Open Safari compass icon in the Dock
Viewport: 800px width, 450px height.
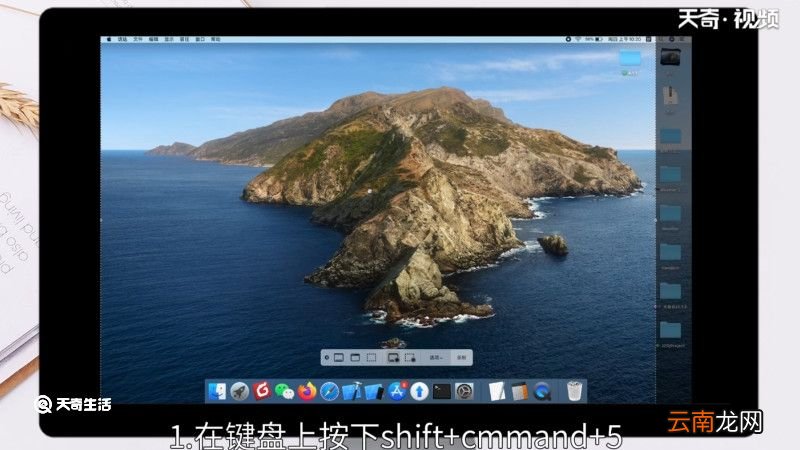click(329, 391)
